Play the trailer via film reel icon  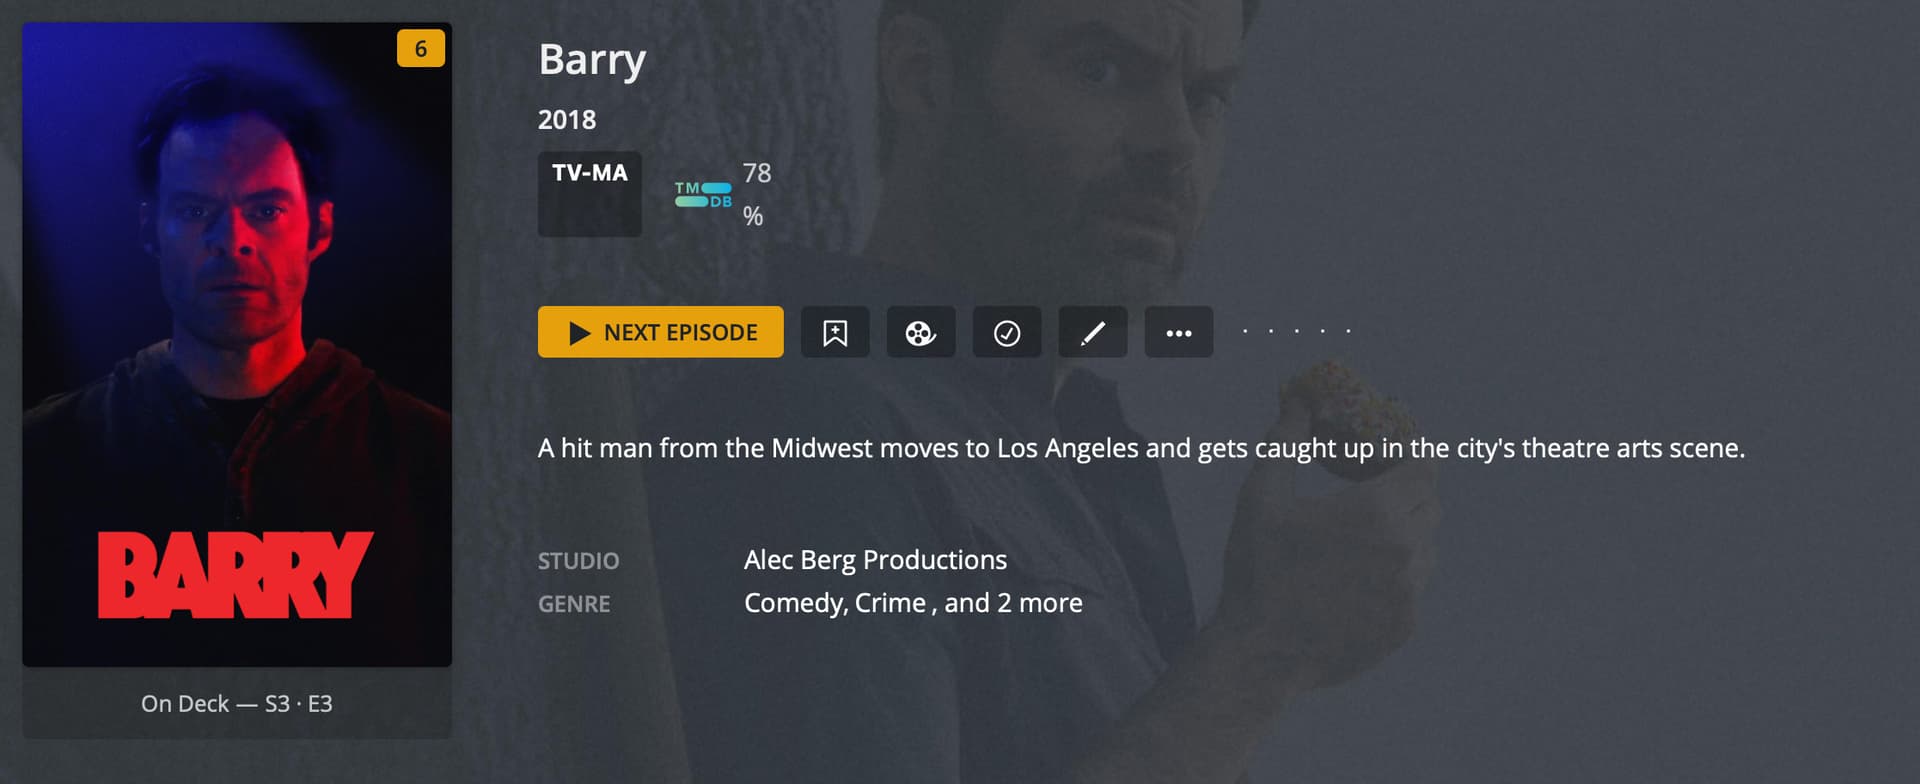[x=921, y=332]
